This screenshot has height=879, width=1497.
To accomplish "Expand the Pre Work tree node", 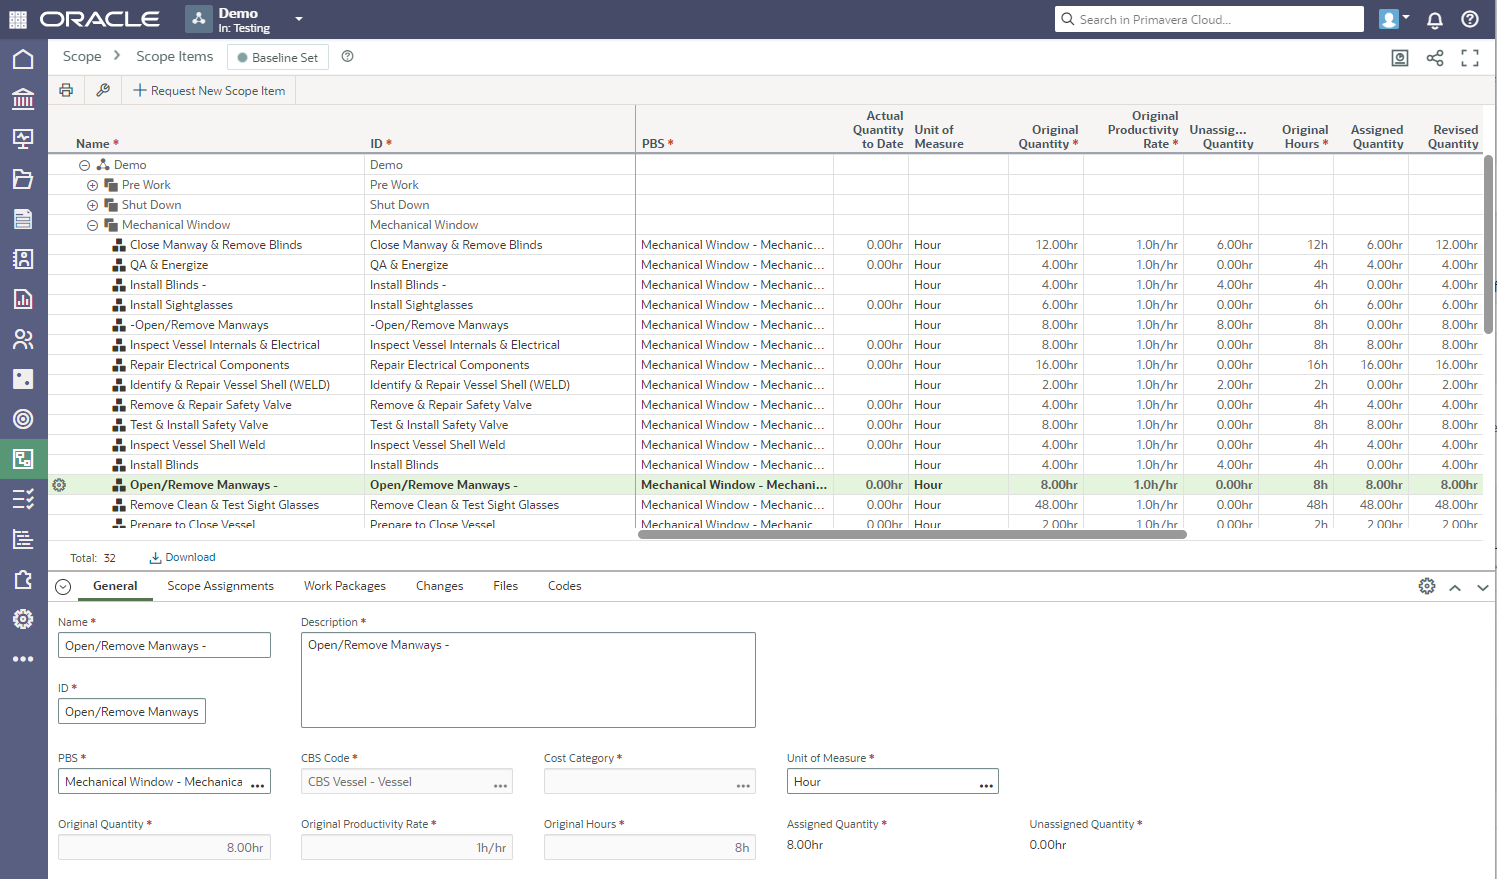I will pos(93,185).
